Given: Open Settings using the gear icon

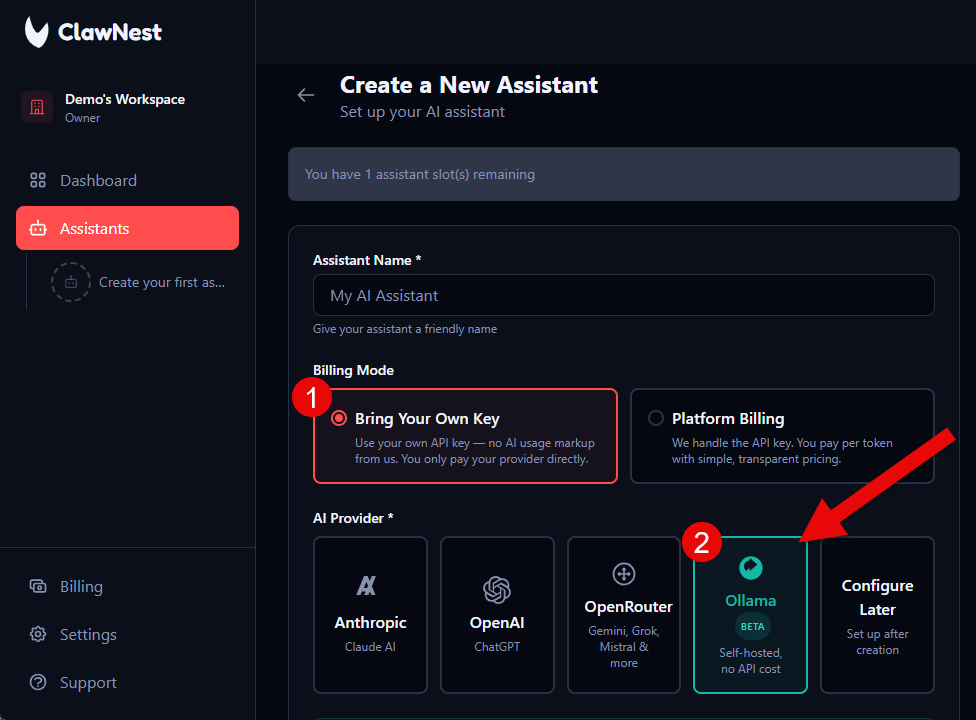Looking at the screenshot, I should pos(37,634).
